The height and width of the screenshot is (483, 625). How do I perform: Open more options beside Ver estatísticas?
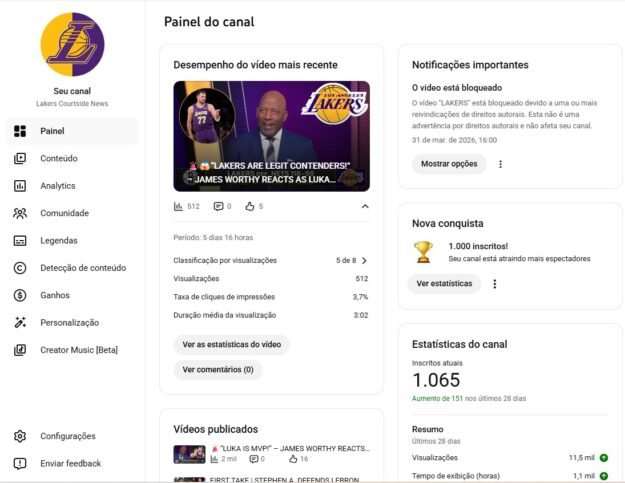495,284
